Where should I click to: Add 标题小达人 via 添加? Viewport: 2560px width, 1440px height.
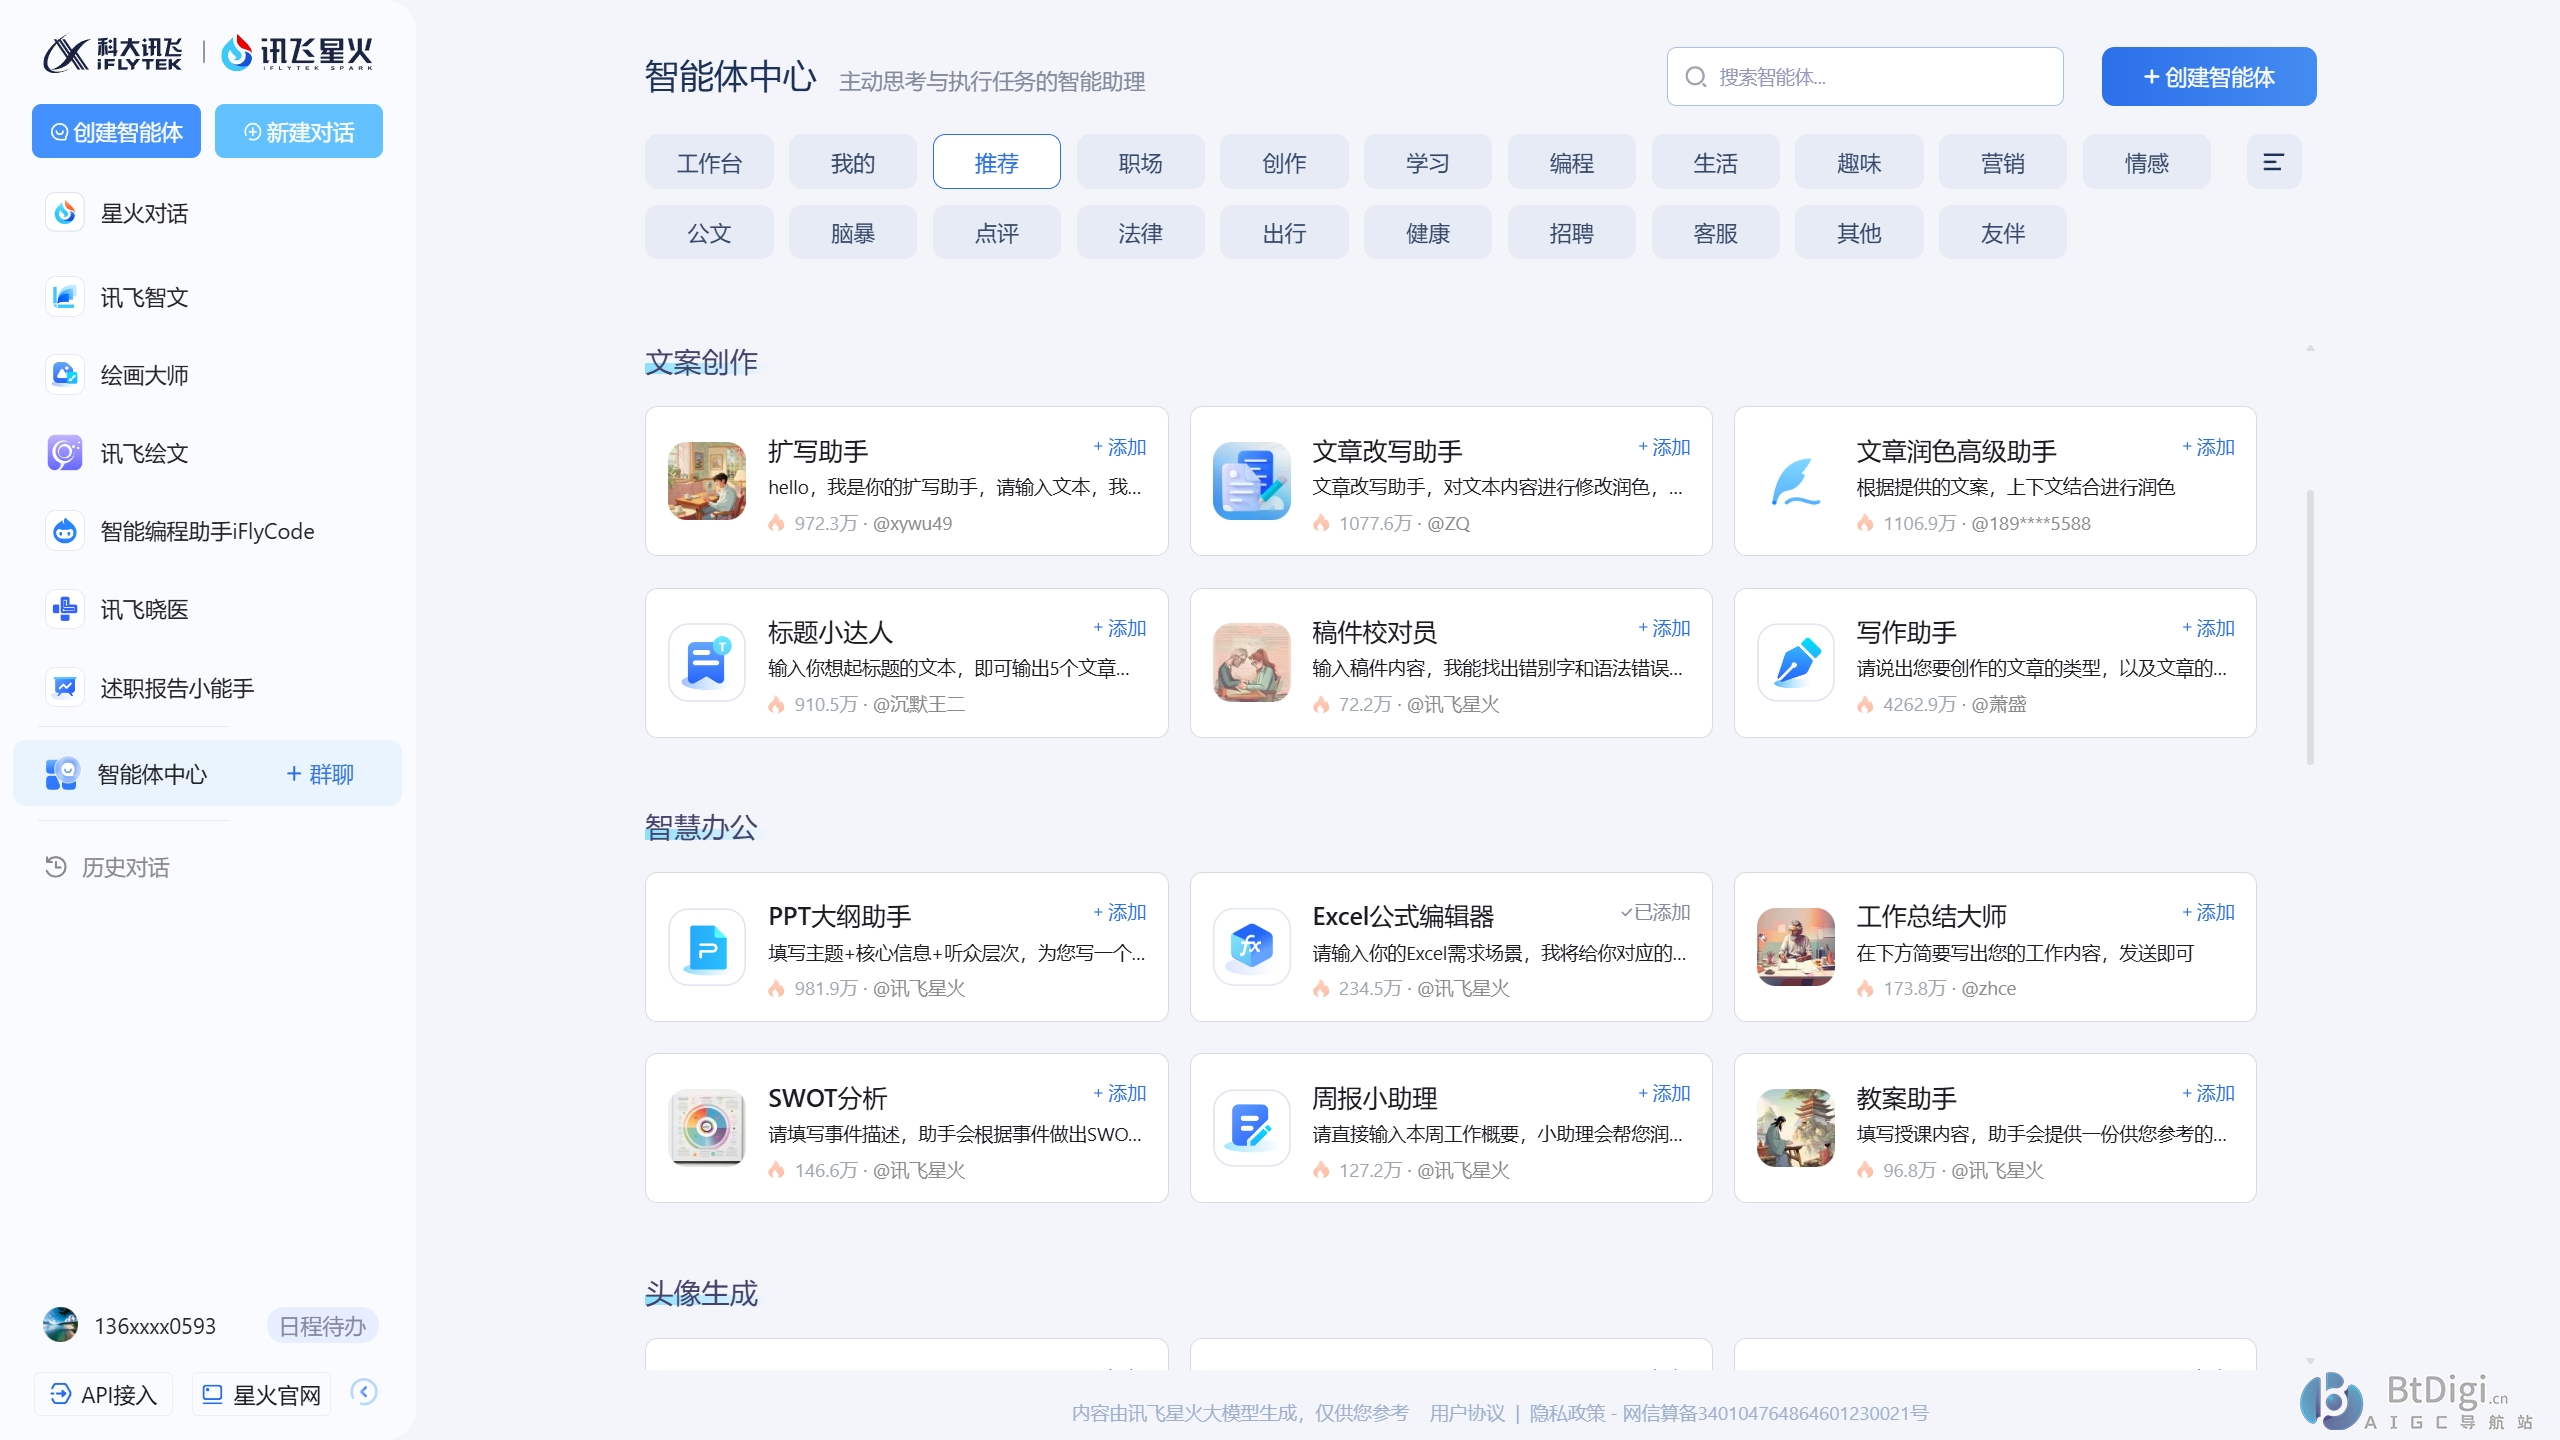coord(1120,628)
